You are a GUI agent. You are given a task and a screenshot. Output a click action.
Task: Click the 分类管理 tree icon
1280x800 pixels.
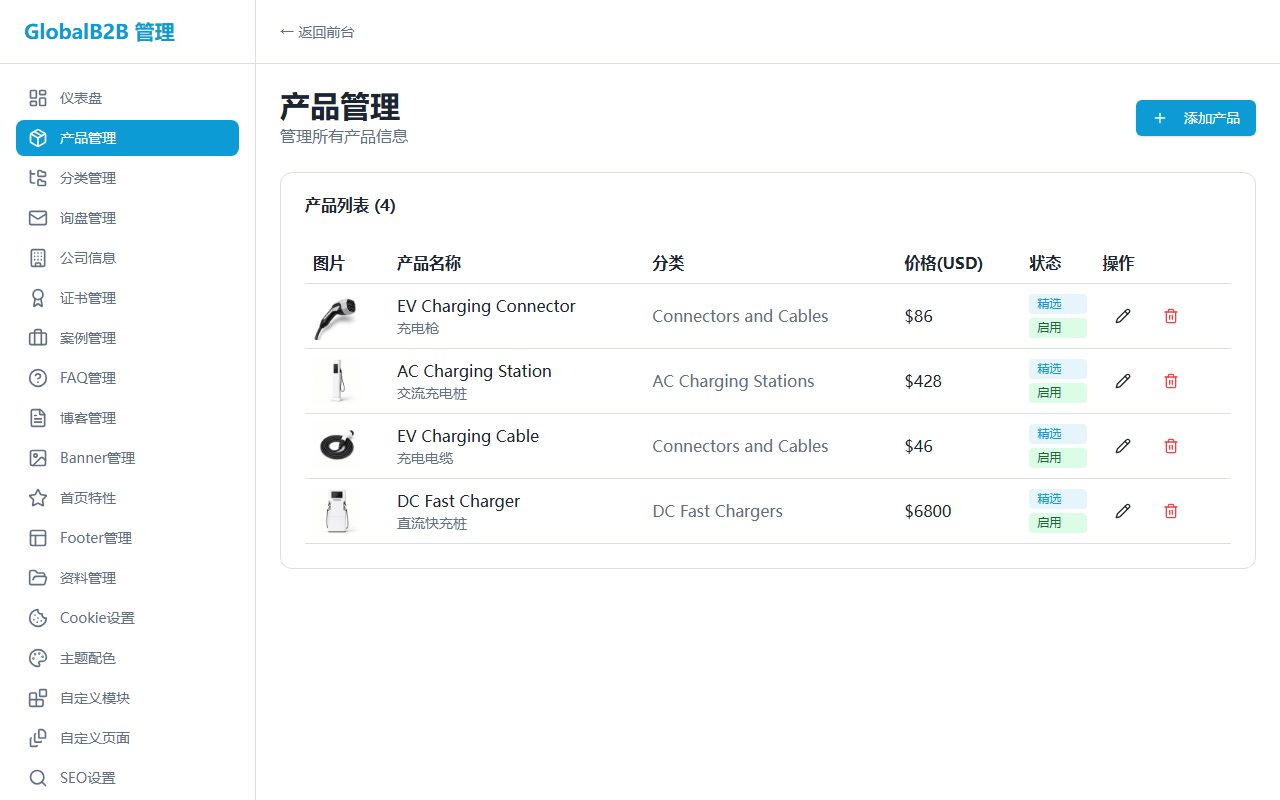click(x=38, y=178)
